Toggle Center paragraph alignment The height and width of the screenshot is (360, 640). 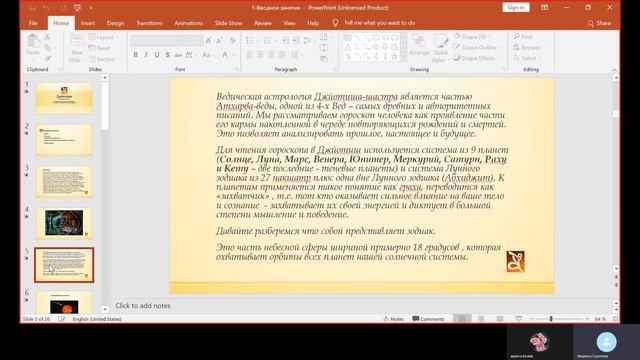tap(260, 55)
